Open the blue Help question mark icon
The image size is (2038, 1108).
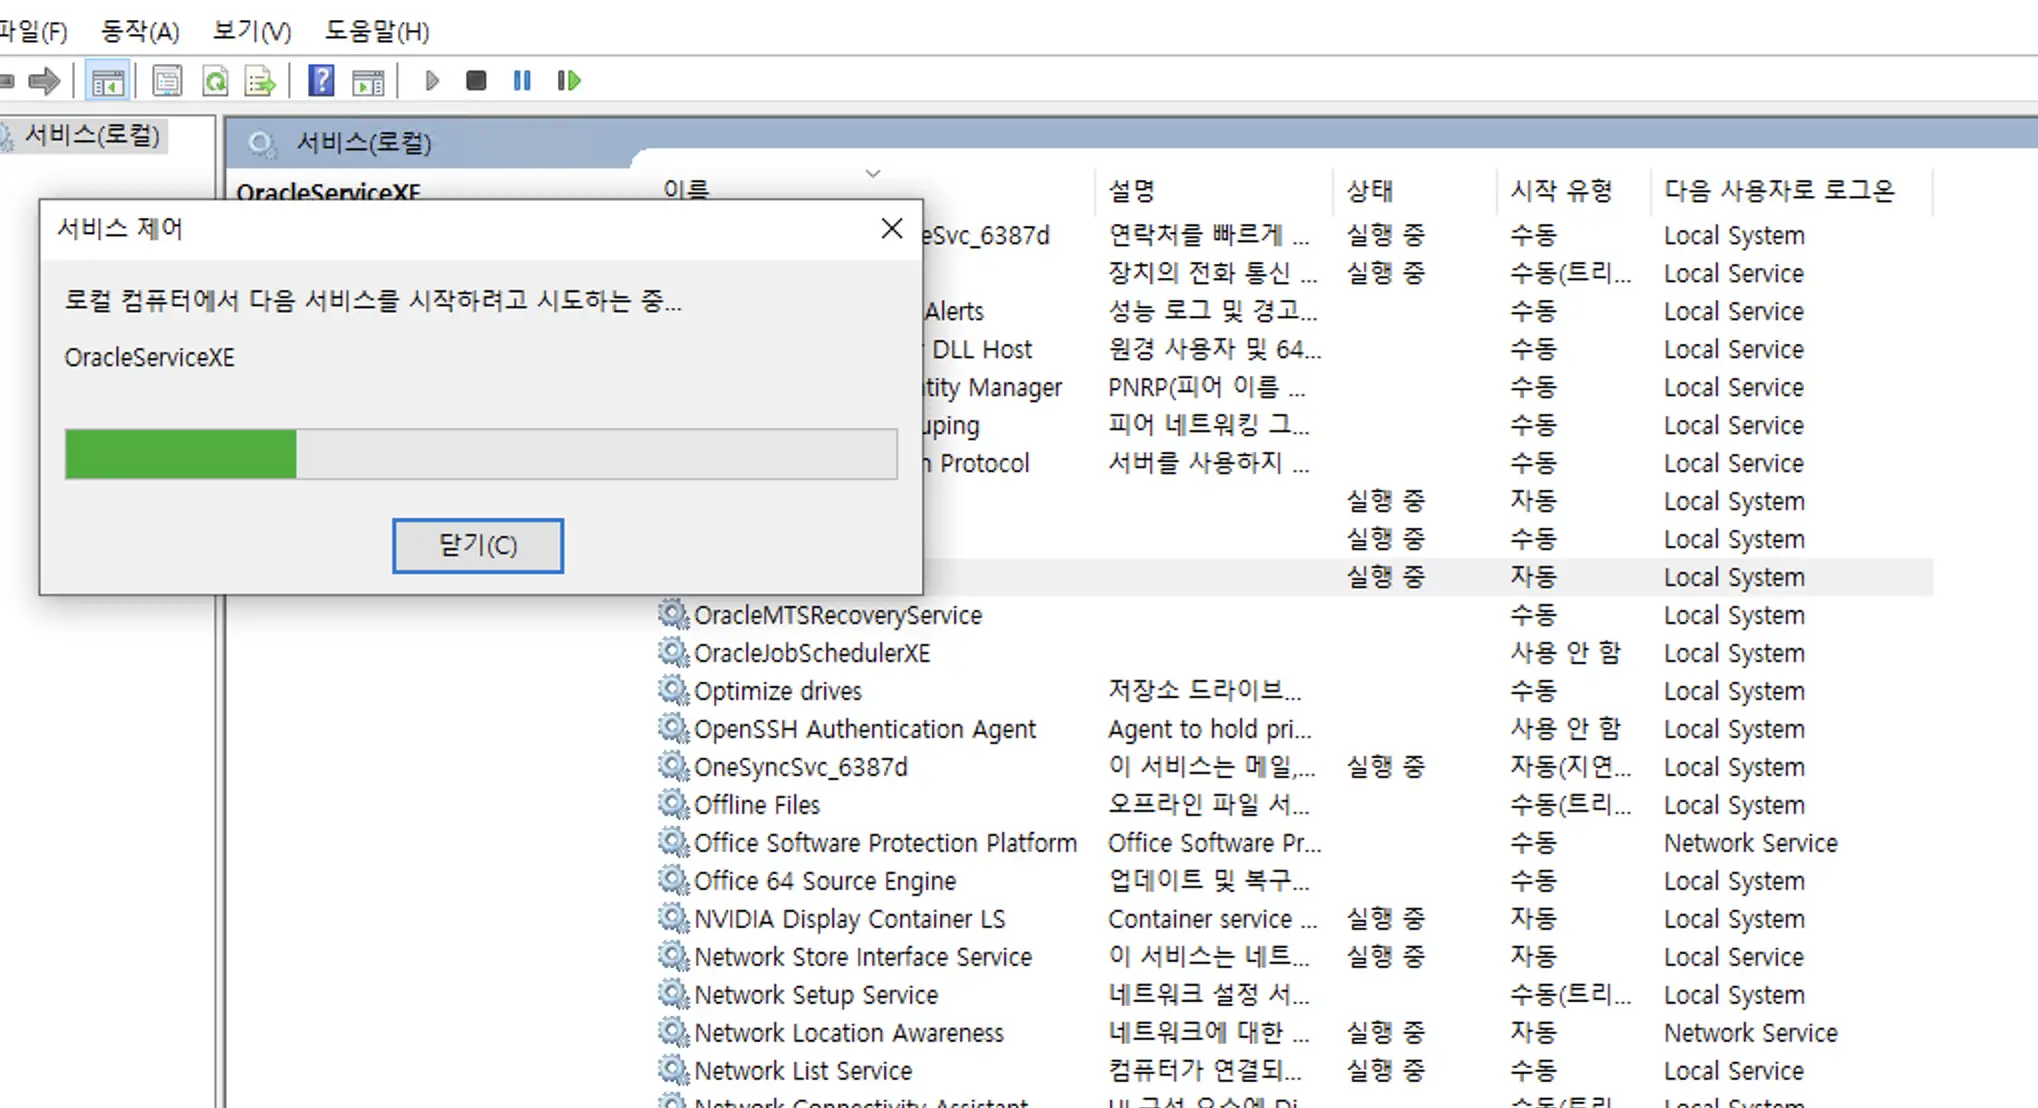tap(321, 81)
